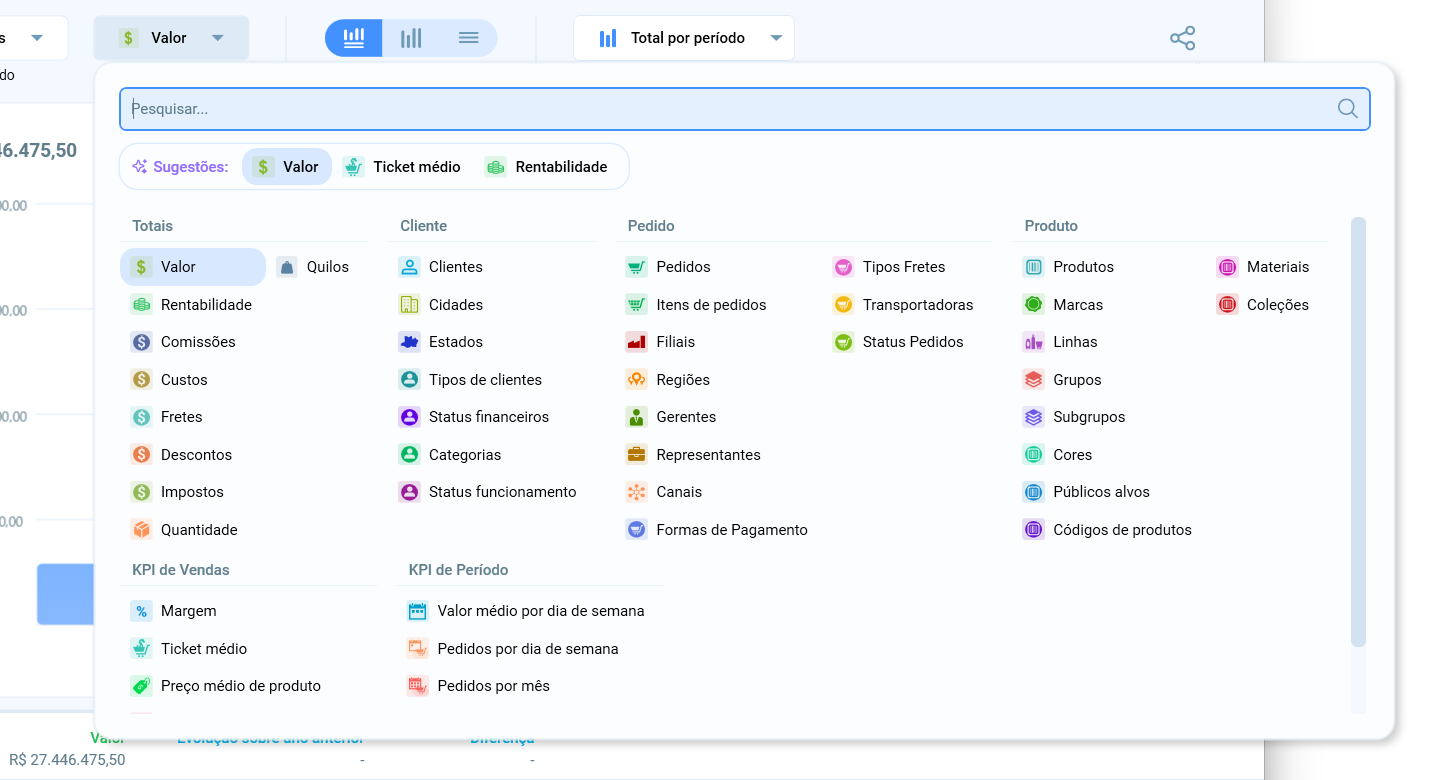1454x780 pixels.
Task: Click the Cidades building icon
Action: (x=409, y=305)
